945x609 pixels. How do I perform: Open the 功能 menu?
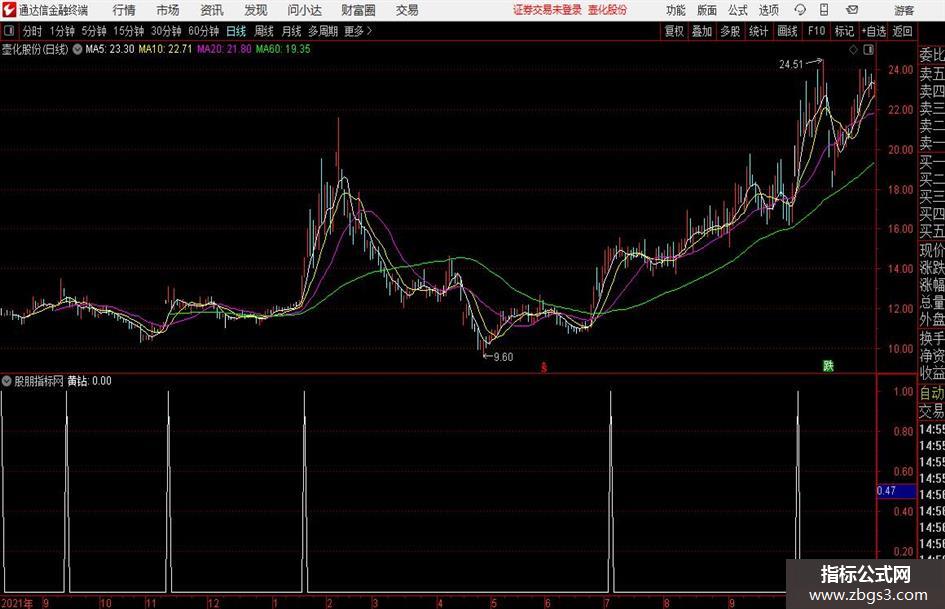[x=676, y=10]
